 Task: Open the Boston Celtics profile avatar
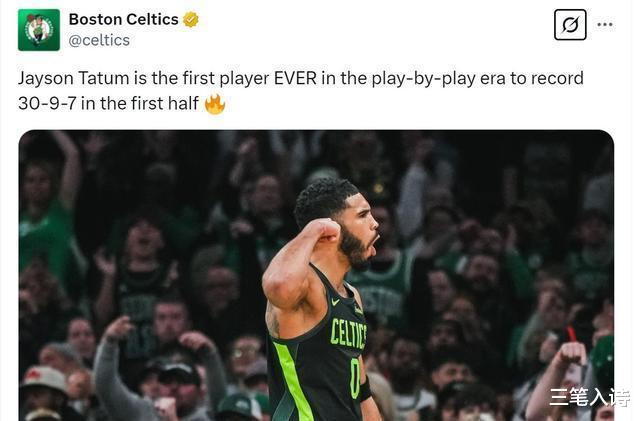(39, 30)
